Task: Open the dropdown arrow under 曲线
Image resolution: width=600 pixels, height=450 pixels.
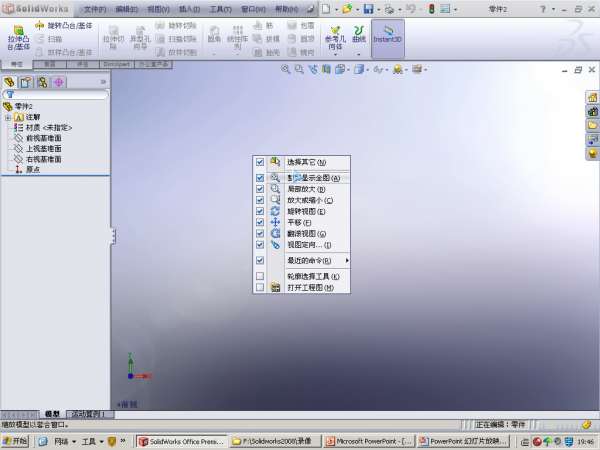Action: coord(359,54)
